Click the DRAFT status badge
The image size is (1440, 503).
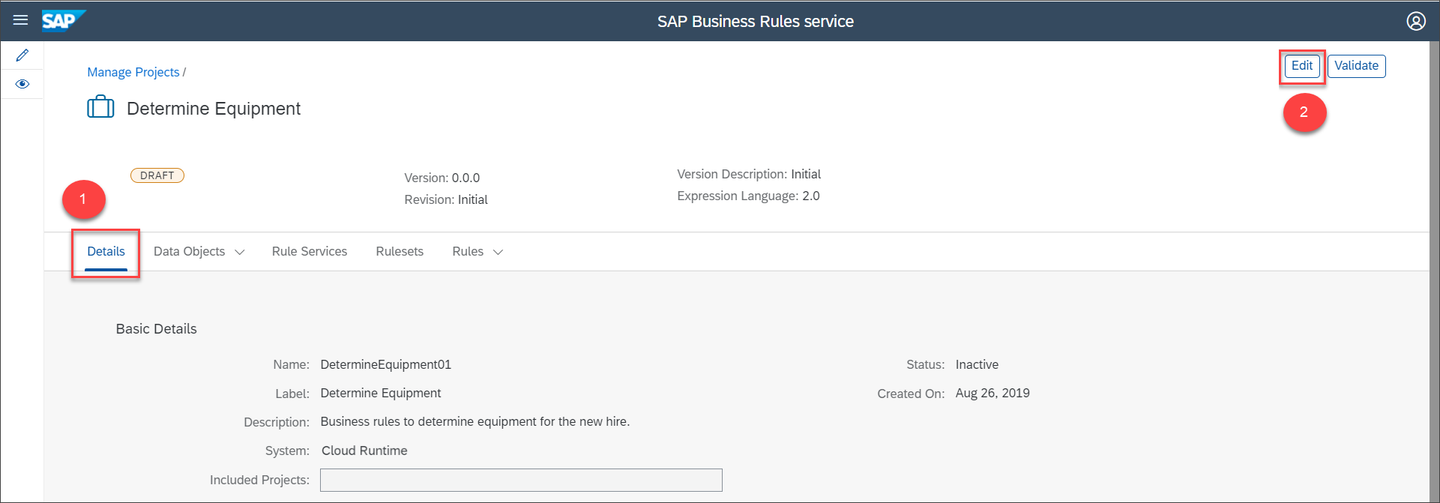coord(157,175)
